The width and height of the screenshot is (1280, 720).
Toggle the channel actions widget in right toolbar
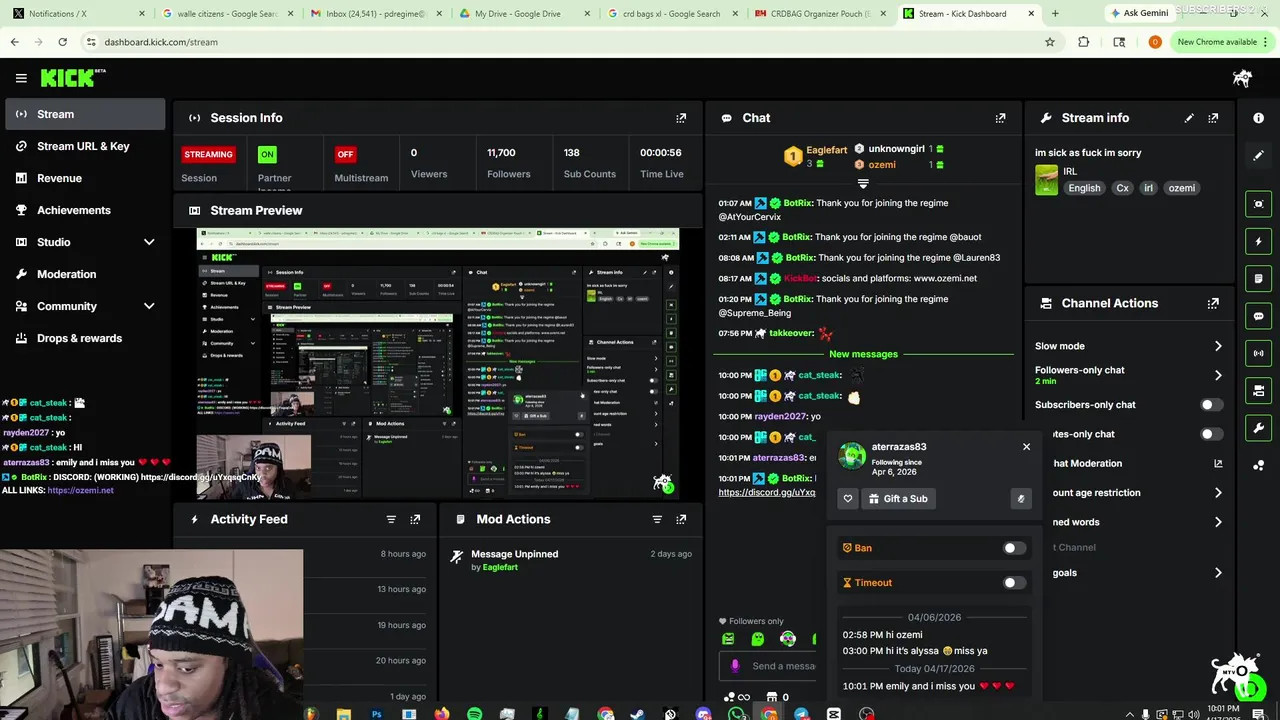point(1258,391)
